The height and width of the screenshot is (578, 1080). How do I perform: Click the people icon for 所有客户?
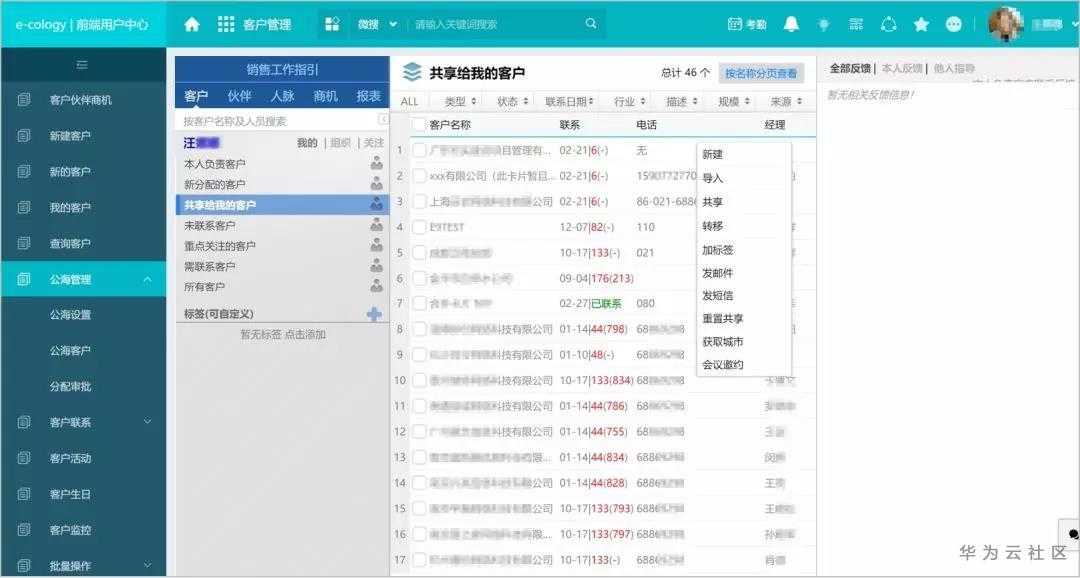click(376, 286)
